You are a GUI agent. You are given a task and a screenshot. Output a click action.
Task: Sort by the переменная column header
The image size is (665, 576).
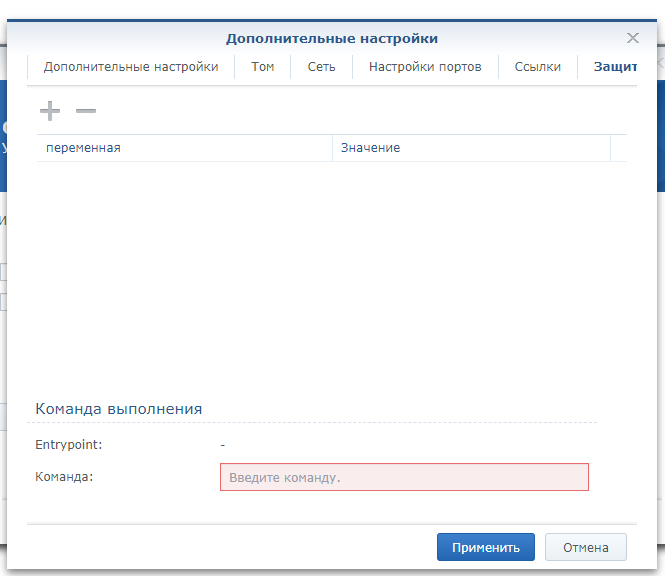[184, 148]
